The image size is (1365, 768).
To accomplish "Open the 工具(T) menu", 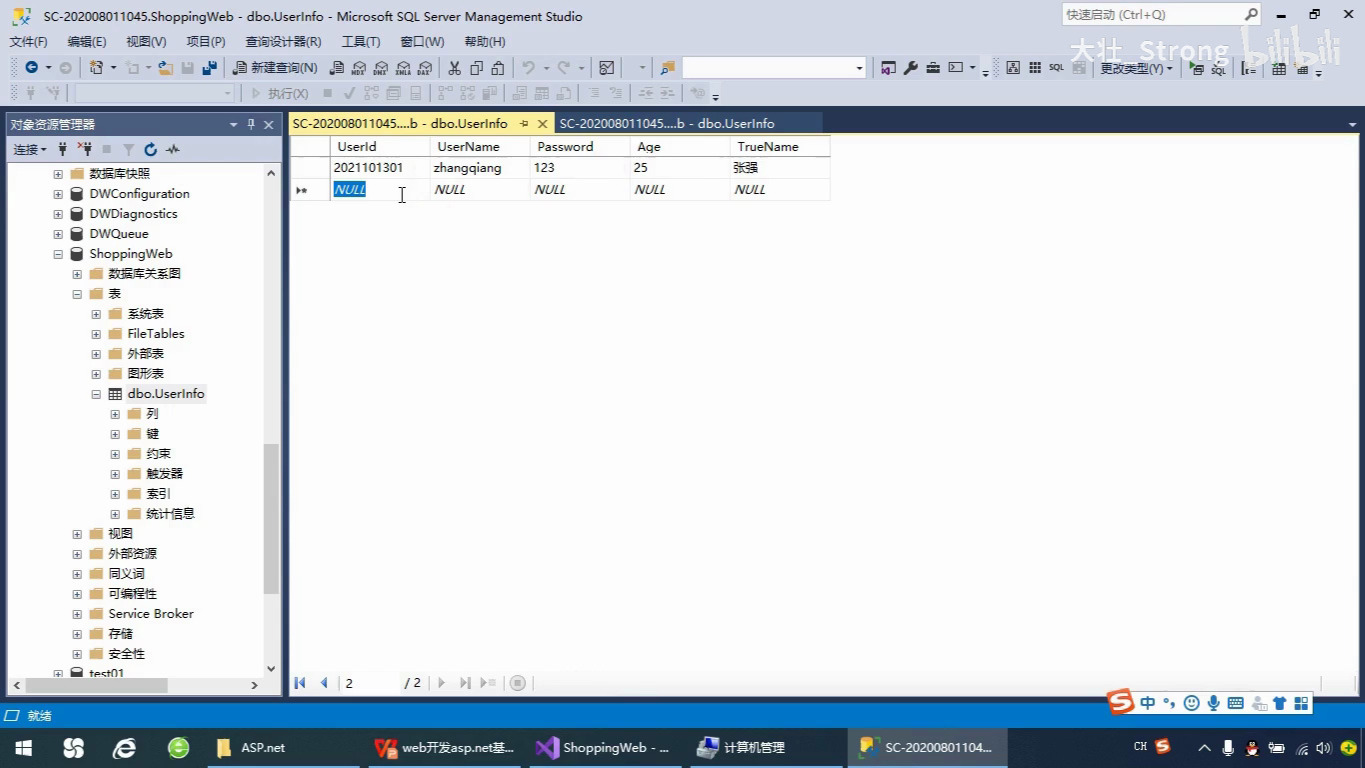I will click(x=361, y=41).
